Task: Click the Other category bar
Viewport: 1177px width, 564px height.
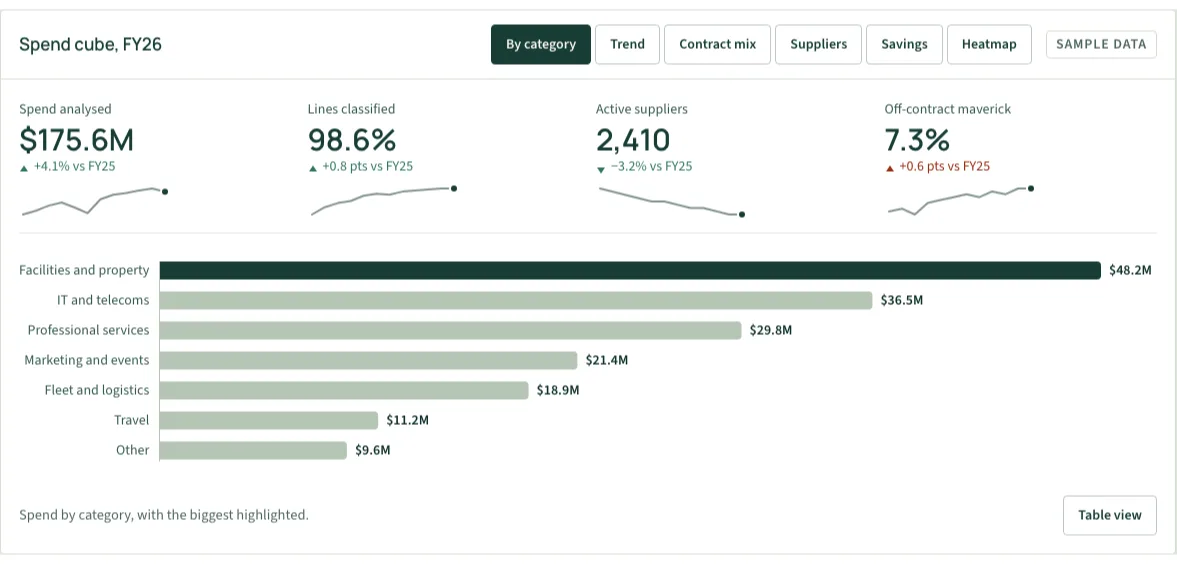Action: pyautogui.click(x=254, y=451)
